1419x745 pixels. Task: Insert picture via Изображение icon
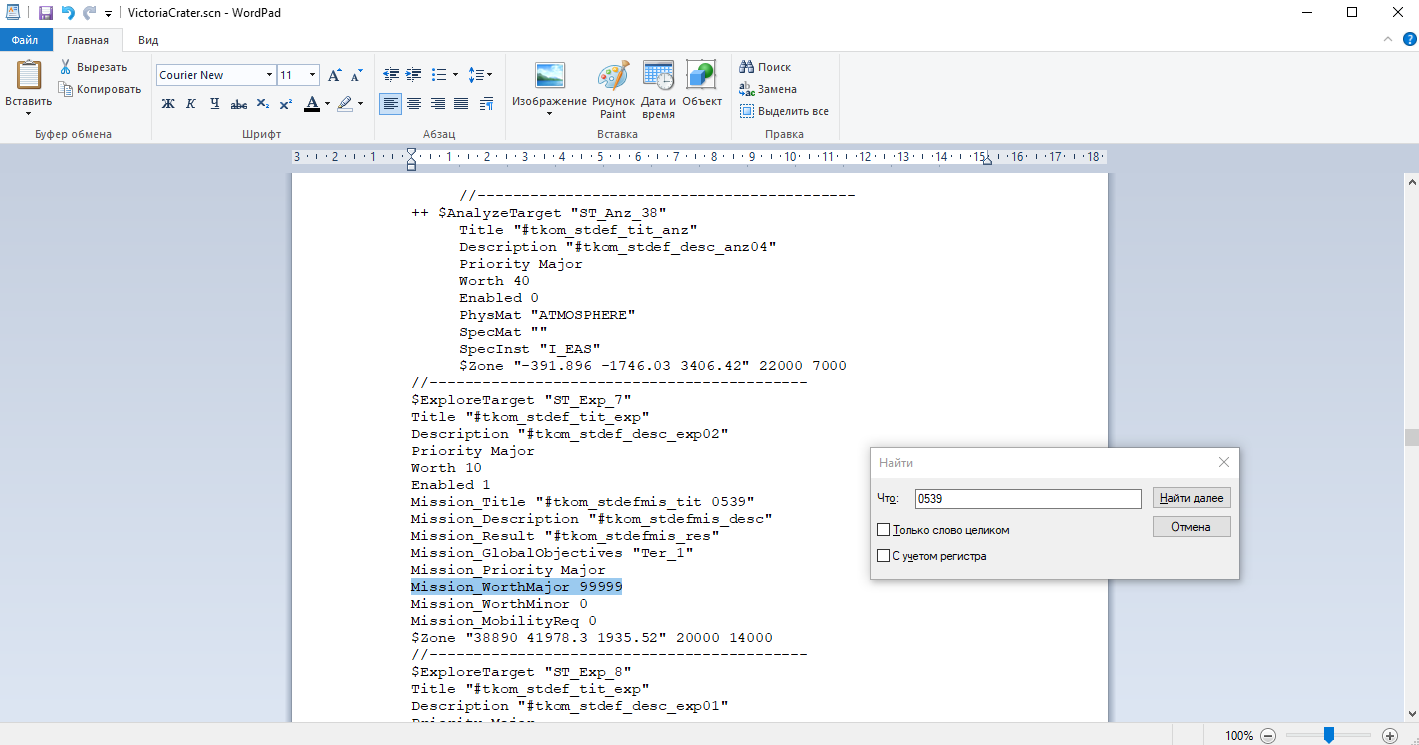click(550, 76)
